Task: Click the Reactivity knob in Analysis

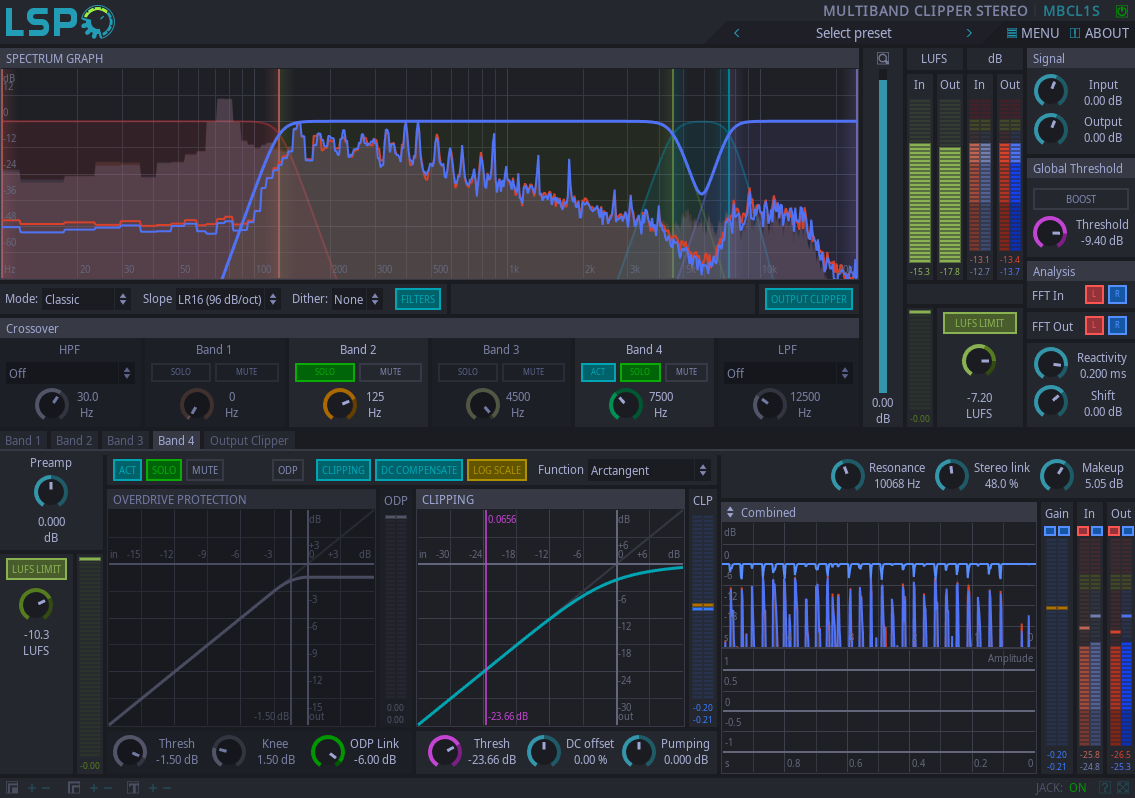Action: pyautogui.click(x=1050, y=365)
